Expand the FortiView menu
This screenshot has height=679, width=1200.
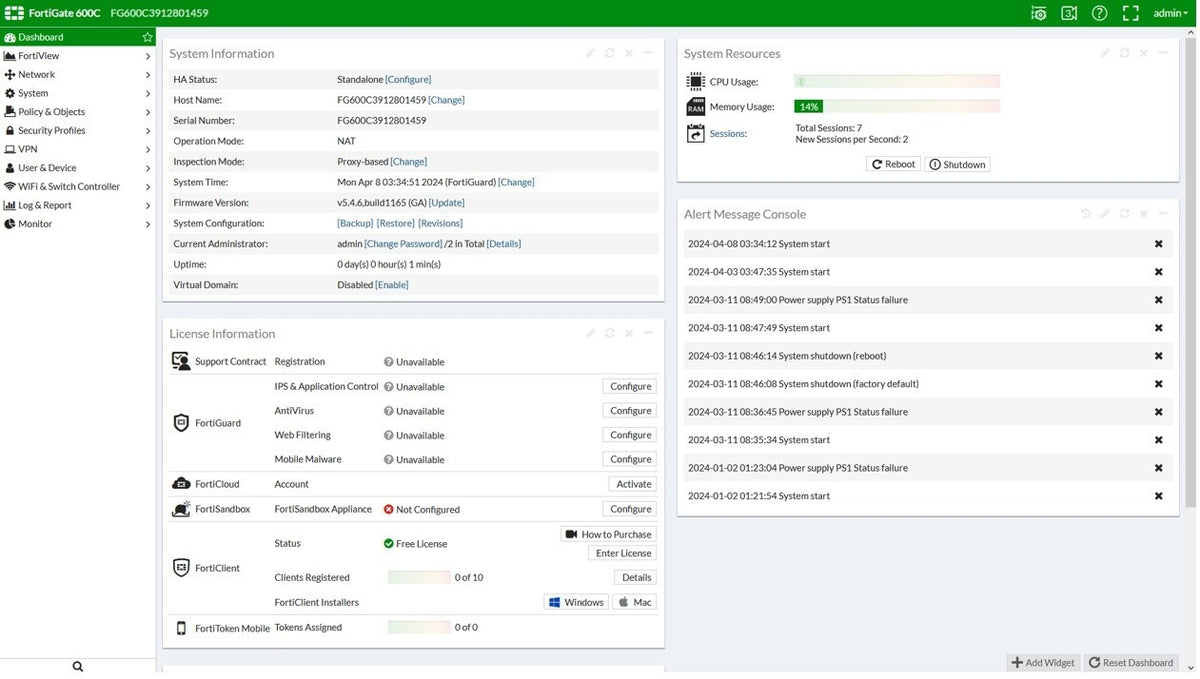[78, 56]
